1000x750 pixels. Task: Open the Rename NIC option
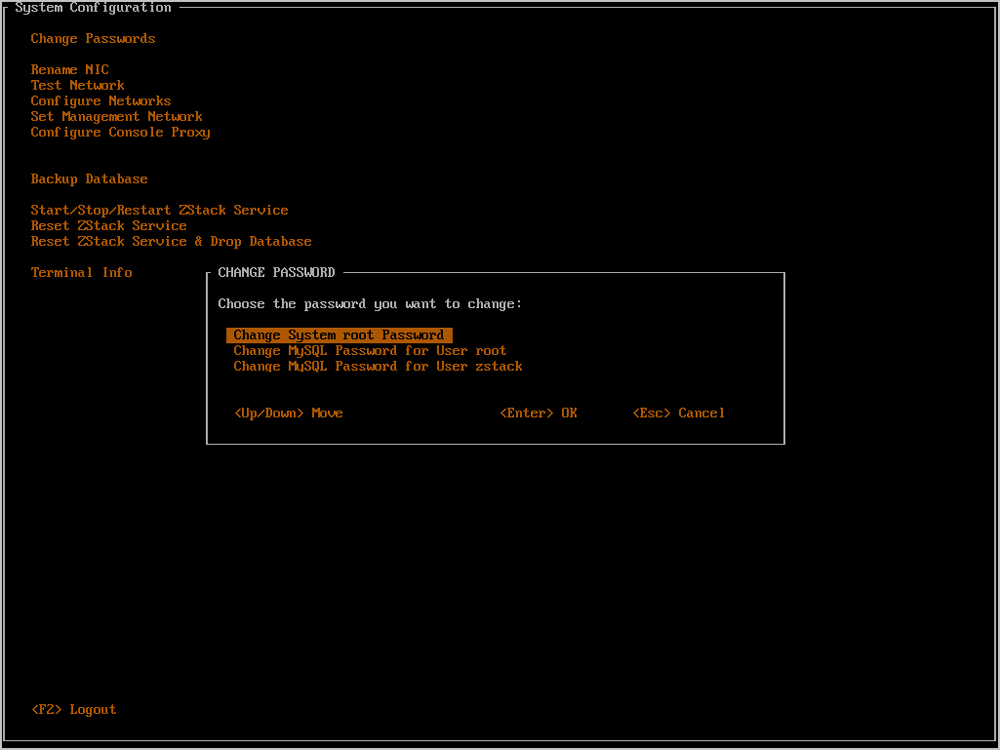coord(70,70)
